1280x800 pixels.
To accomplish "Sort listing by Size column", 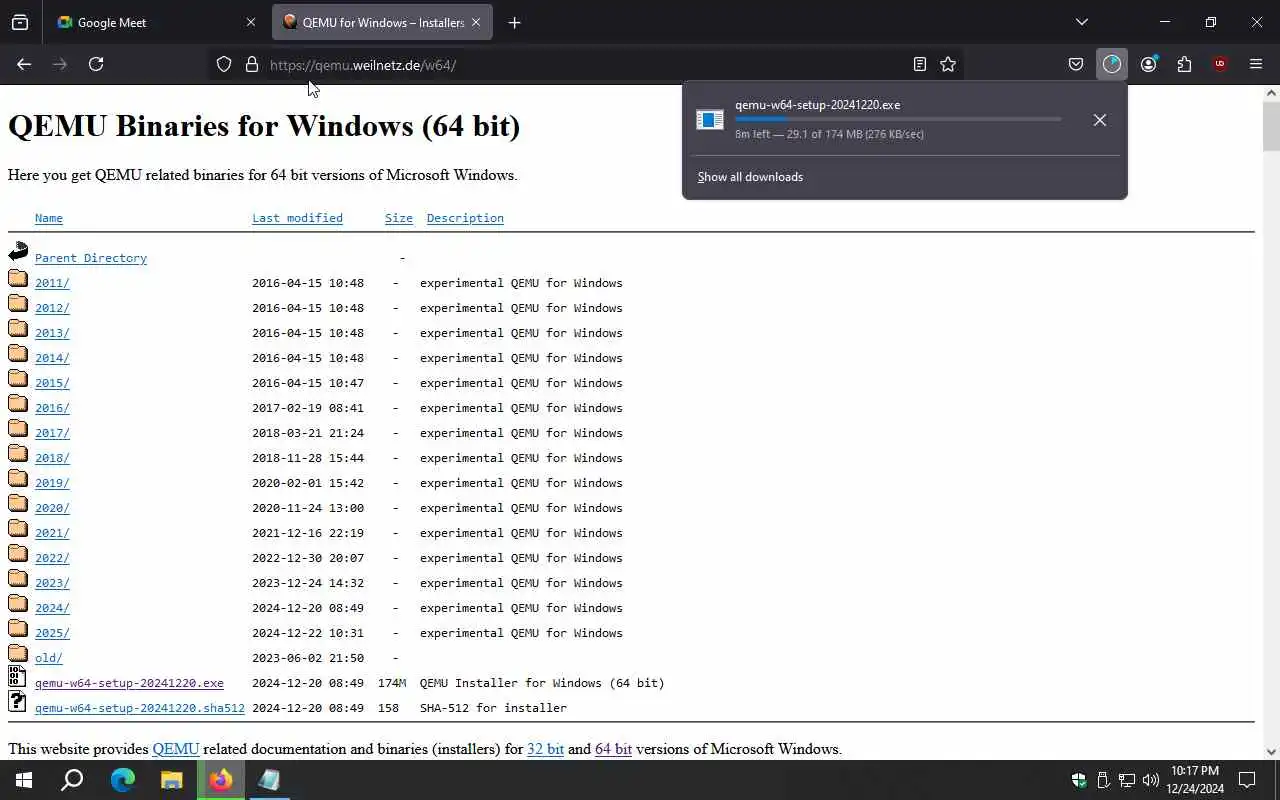I will (x=399, y=218).
